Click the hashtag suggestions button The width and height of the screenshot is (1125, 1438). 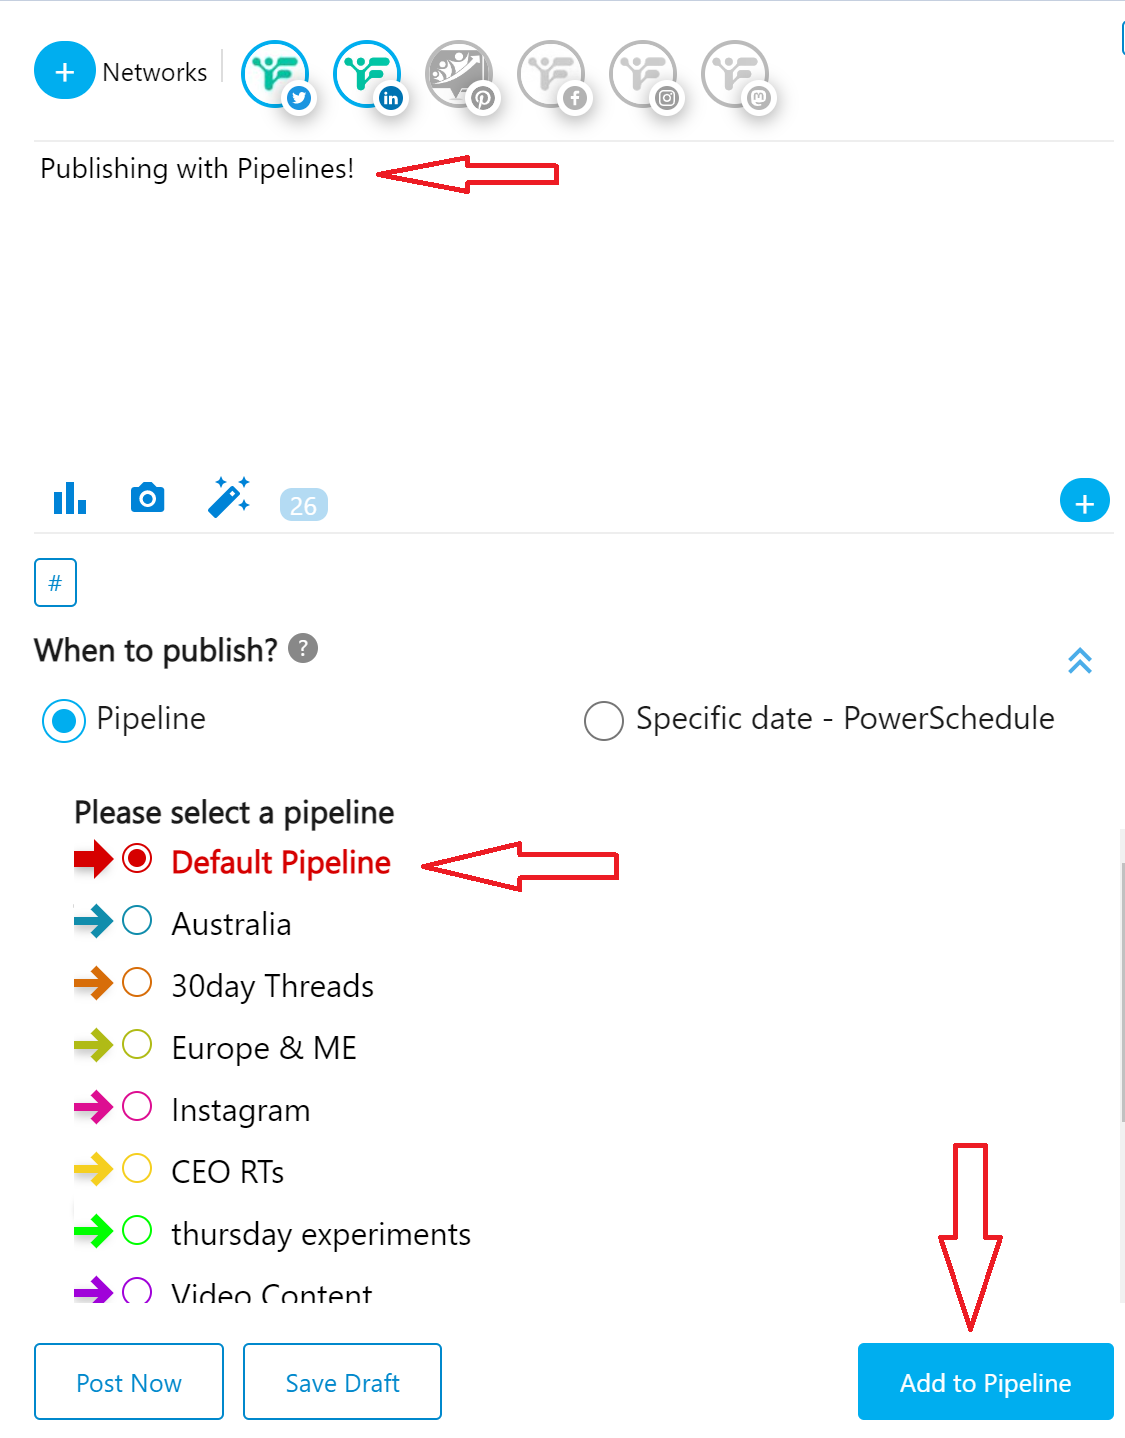(55, 582)
